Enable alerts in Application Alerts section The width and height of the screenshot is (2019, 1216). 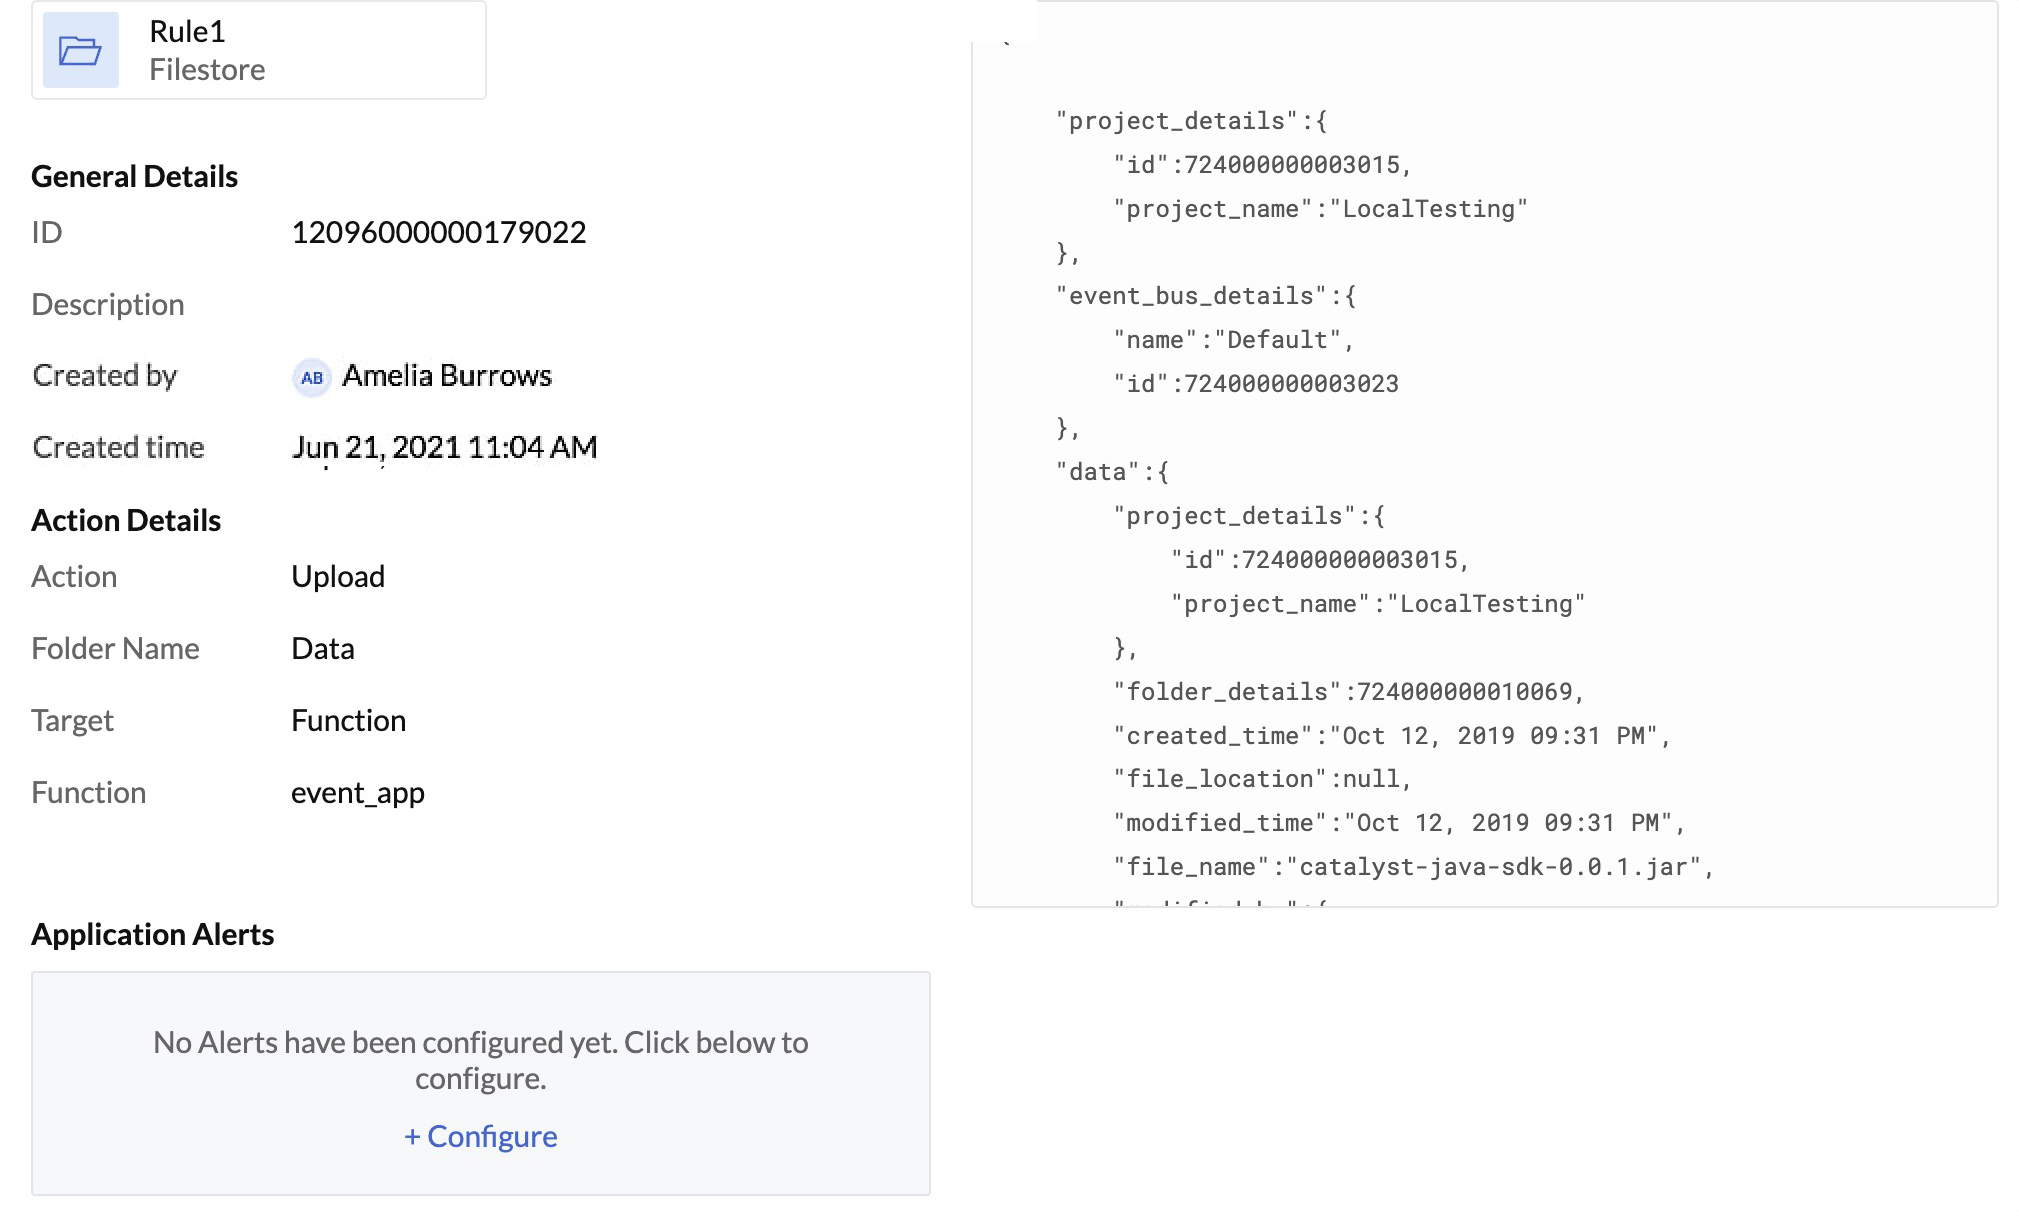[x=480, y=1136]
